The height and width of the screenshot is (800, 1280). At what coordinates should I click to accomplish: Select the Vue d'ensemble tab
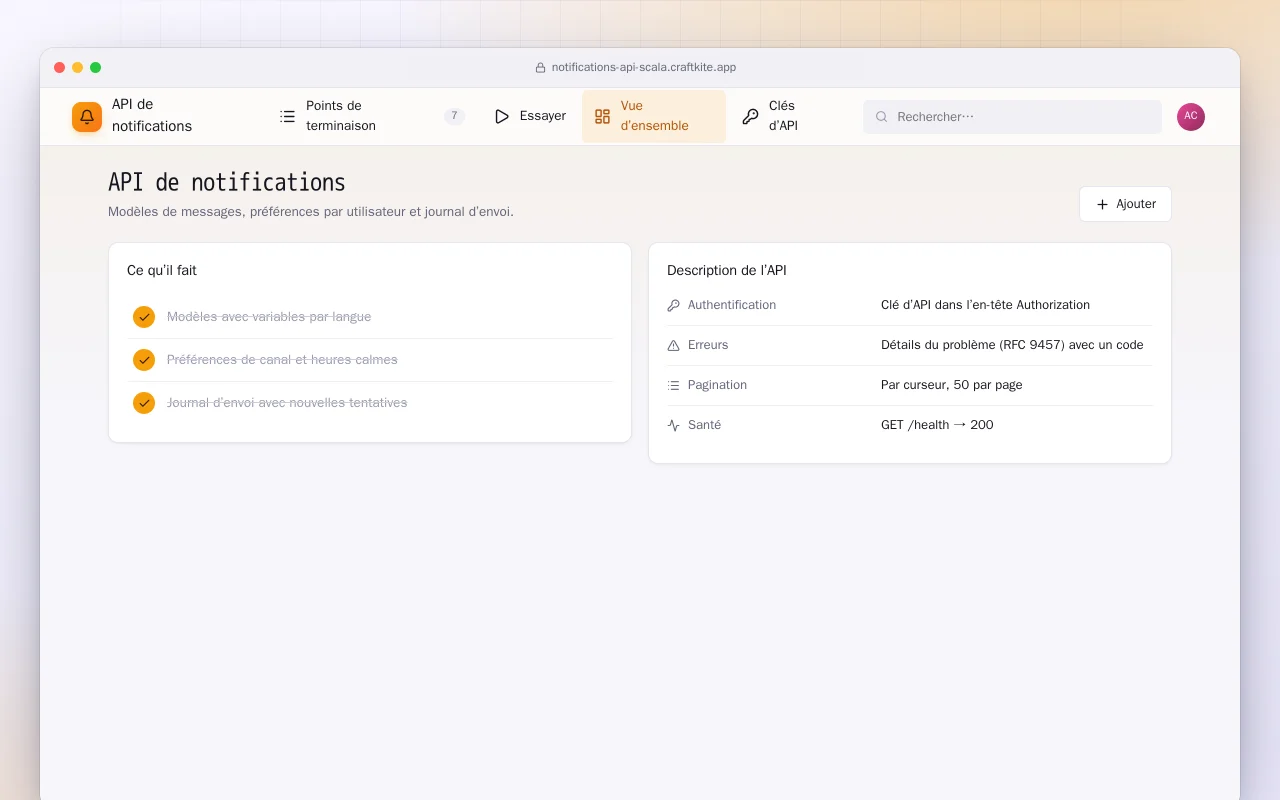click(x=654, y=116)
